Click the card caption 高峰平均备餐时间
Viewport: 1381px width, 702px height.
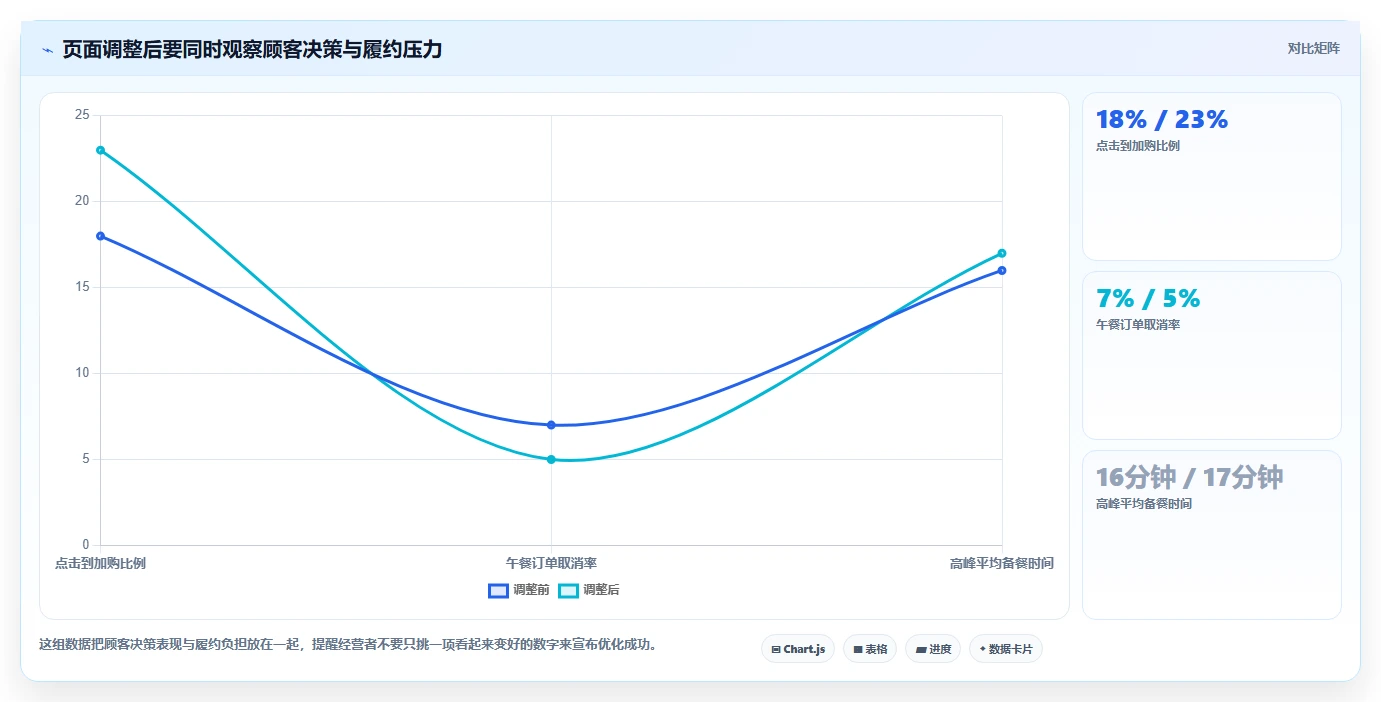1144,504
